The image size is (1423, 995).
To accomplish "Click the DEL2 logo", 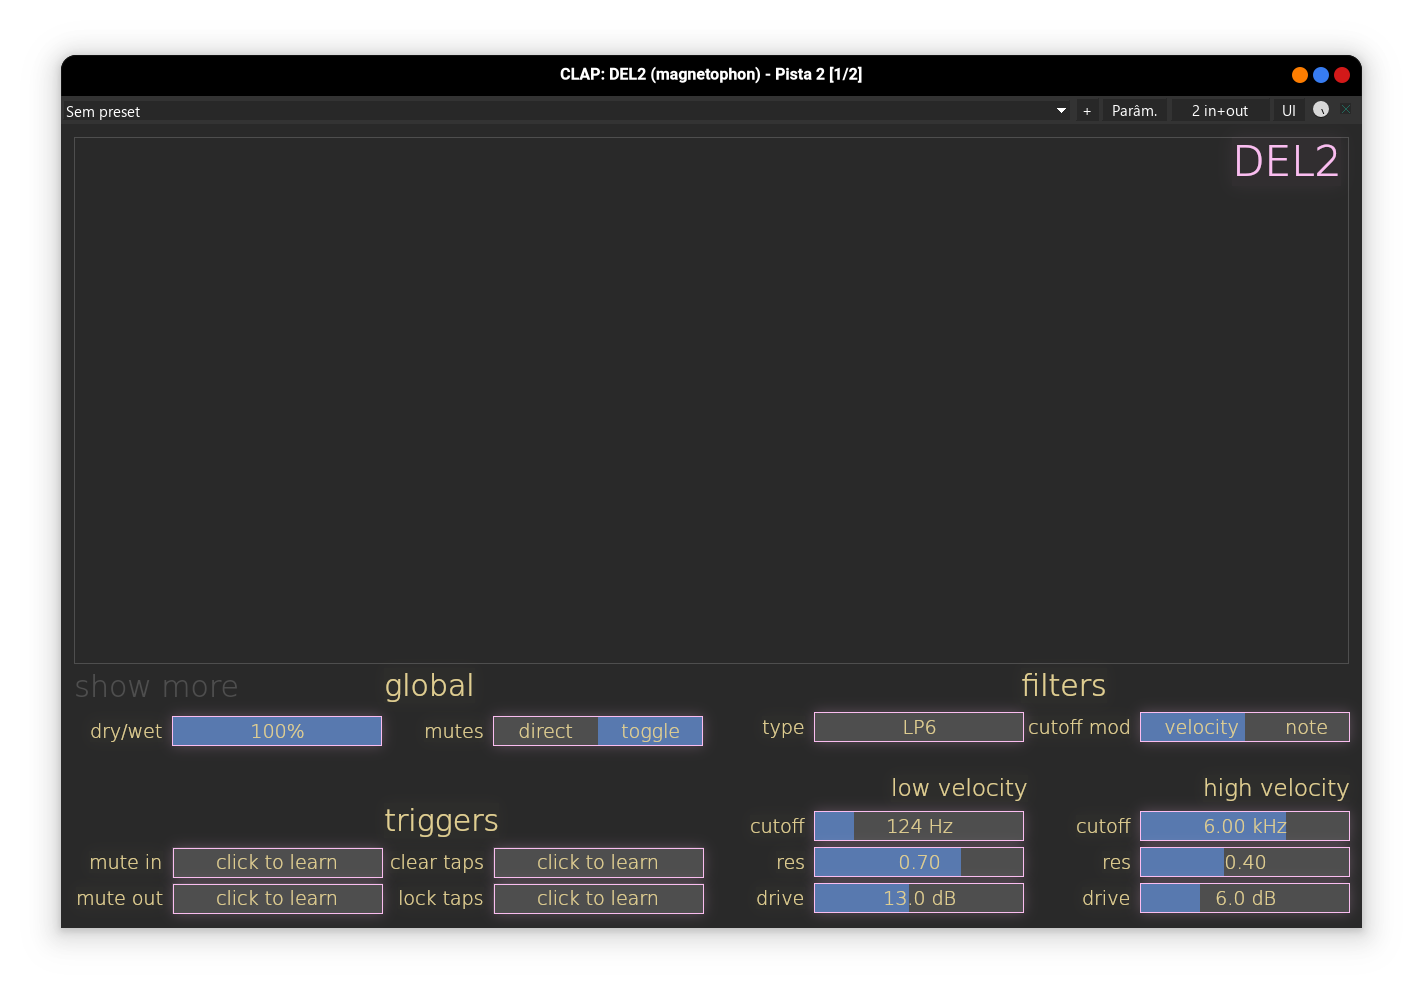I will pos(1285,162).
